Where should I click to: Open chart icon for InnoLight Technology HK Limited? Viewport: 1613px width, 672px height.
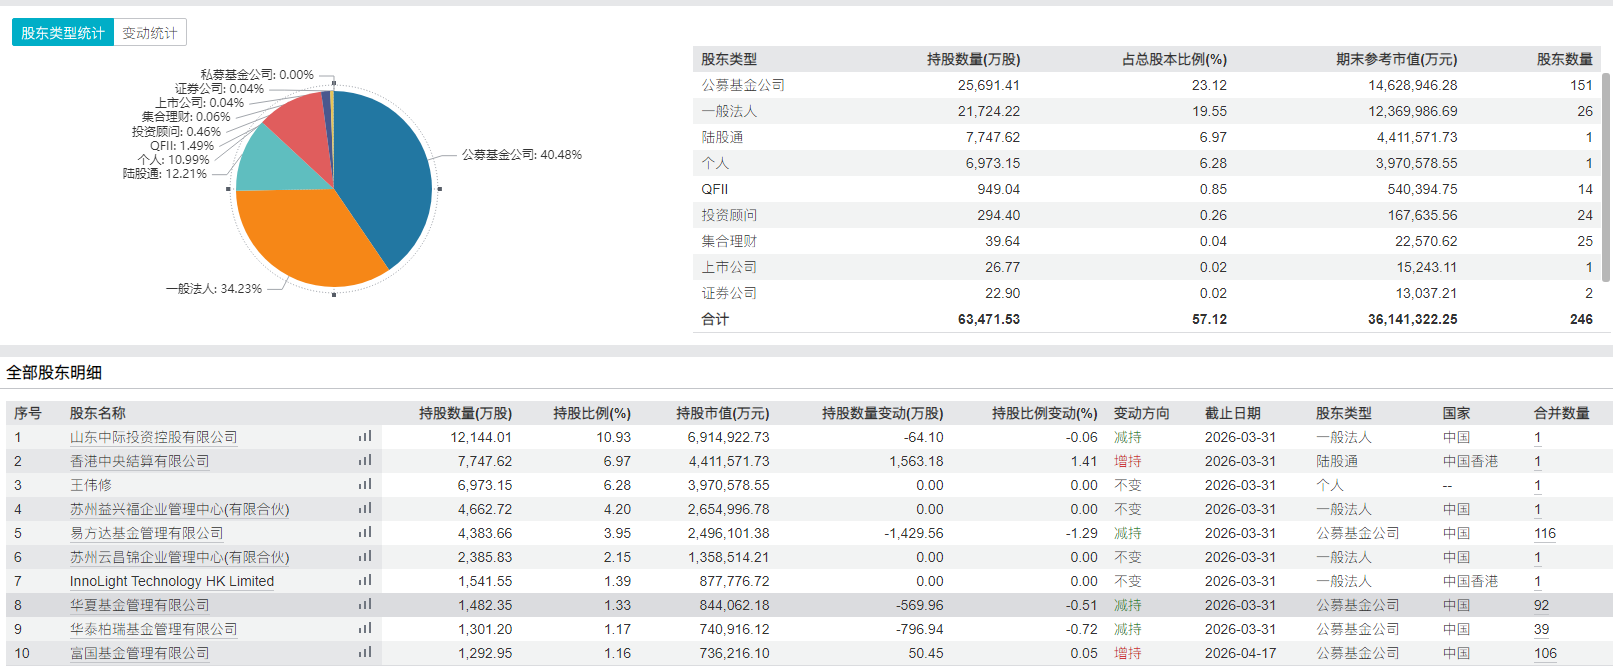click(365, 581)
